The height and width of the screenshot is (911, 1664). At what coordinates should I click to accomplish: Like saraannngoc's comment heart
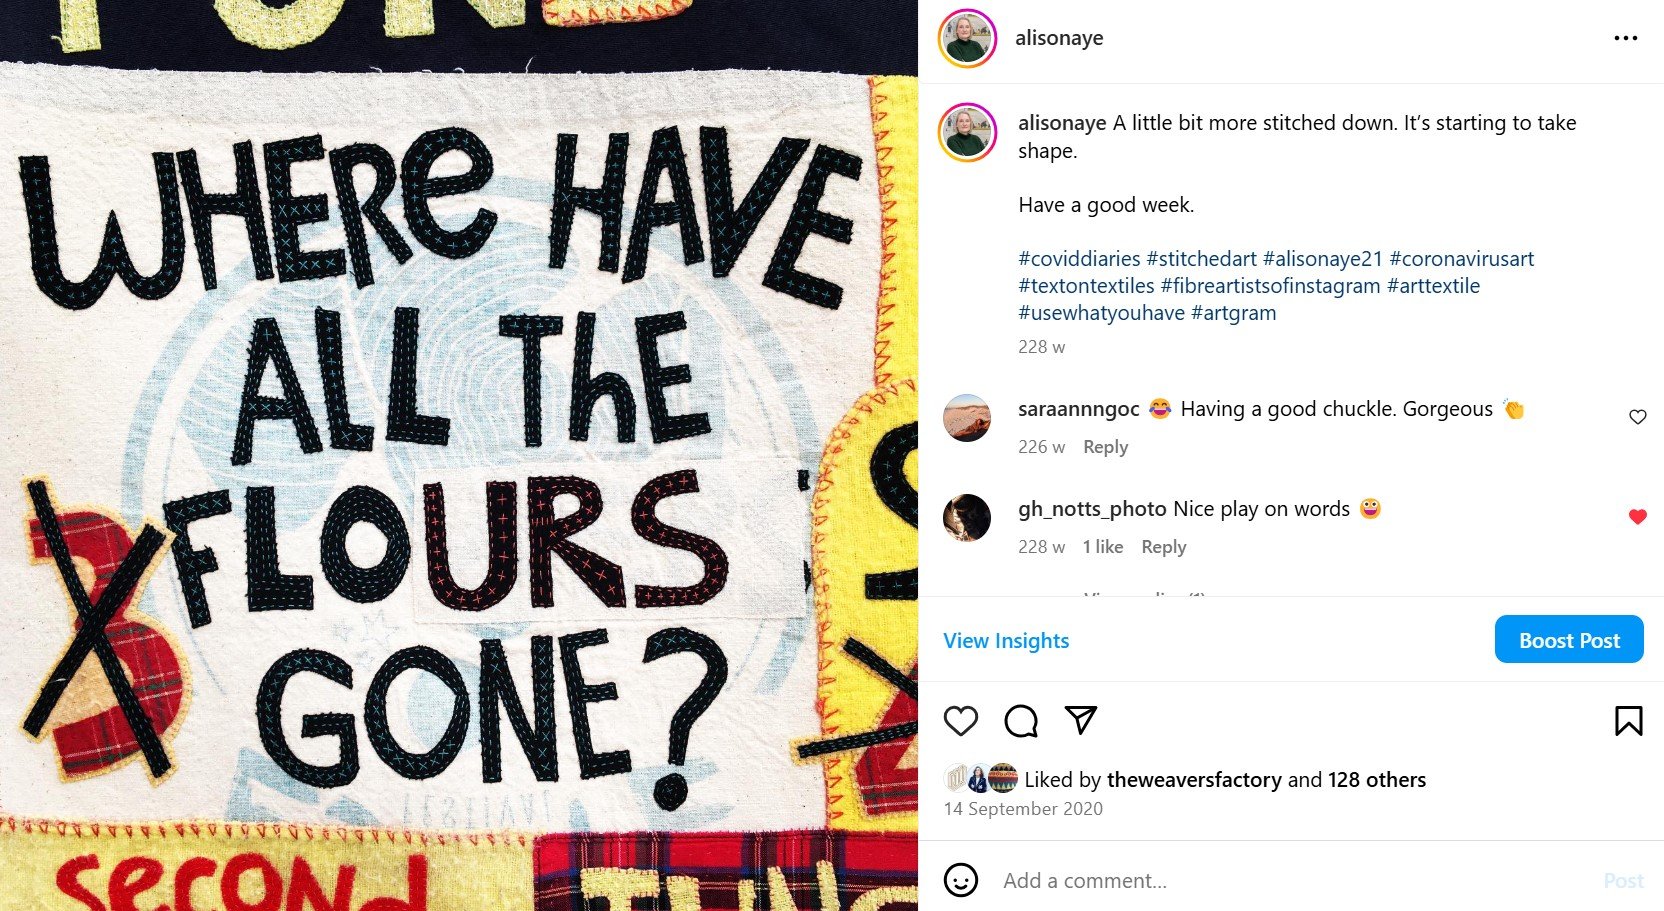[x=1637, y=417]
